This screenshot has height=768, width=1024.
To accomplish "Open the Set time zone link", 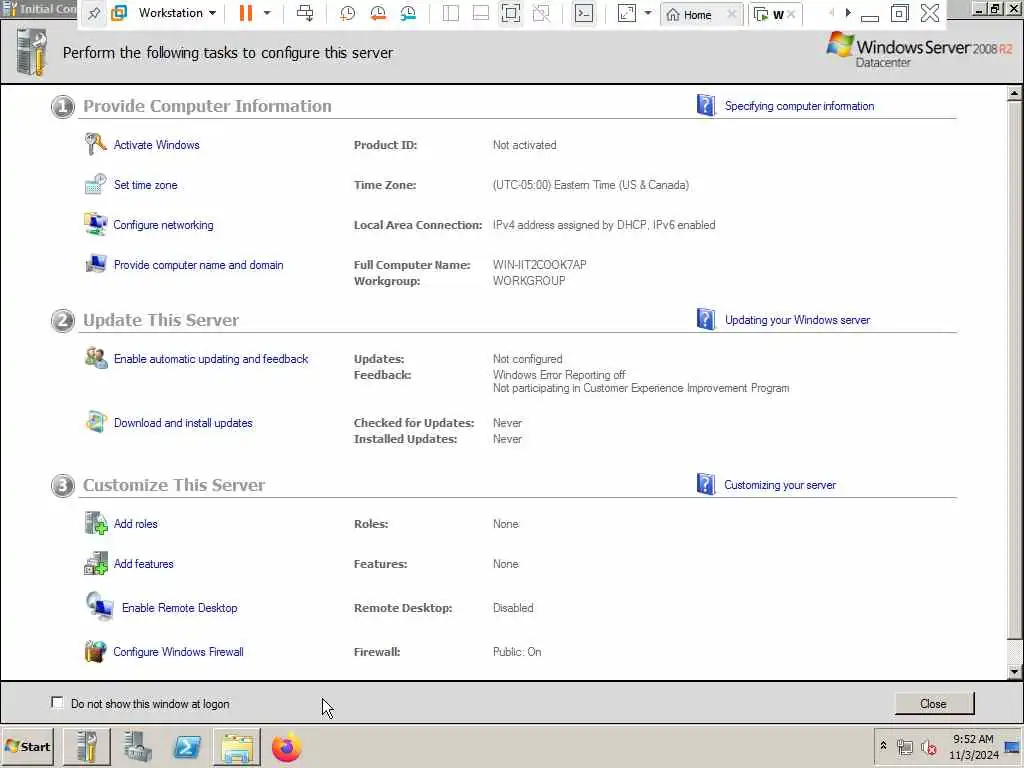I will click(x=146, y=185).
